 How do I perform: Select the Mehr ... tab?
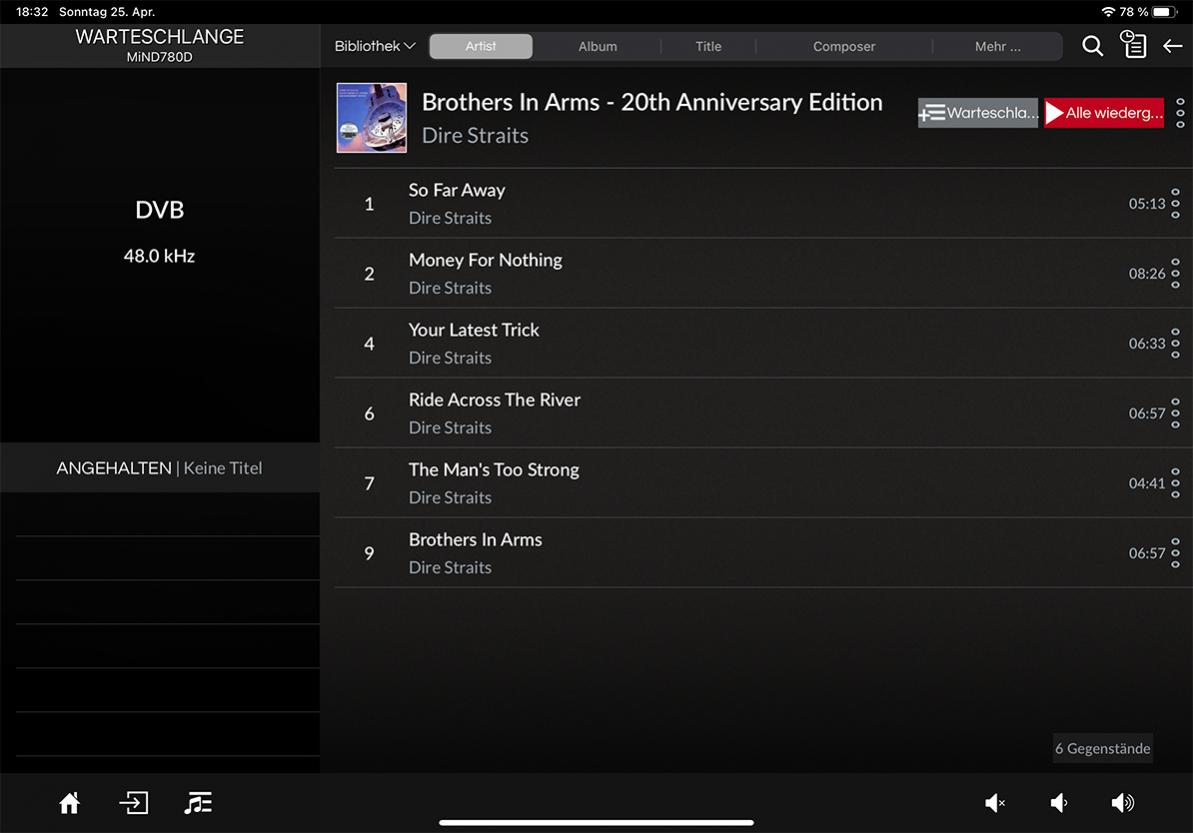click(997, 46)
